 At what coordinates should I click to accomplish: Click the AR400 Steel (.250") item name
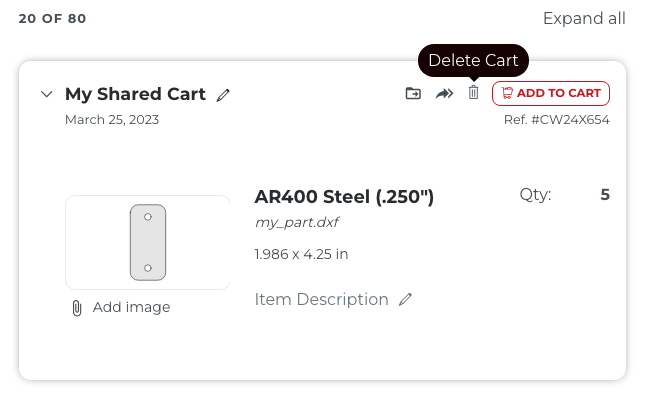[x=344, y=196]
